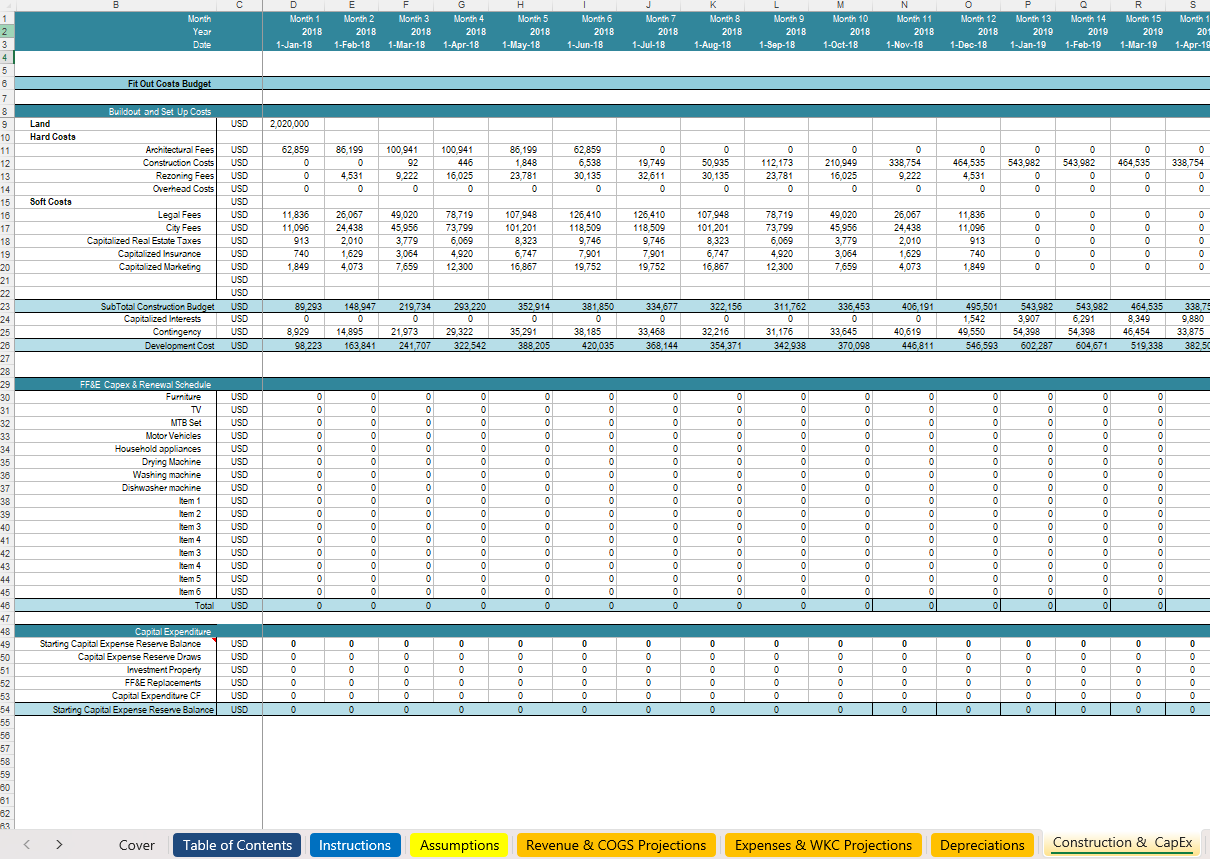Viewport: 1210px width, 859px height.
Task: Select column D header
Action: [293, 5]
